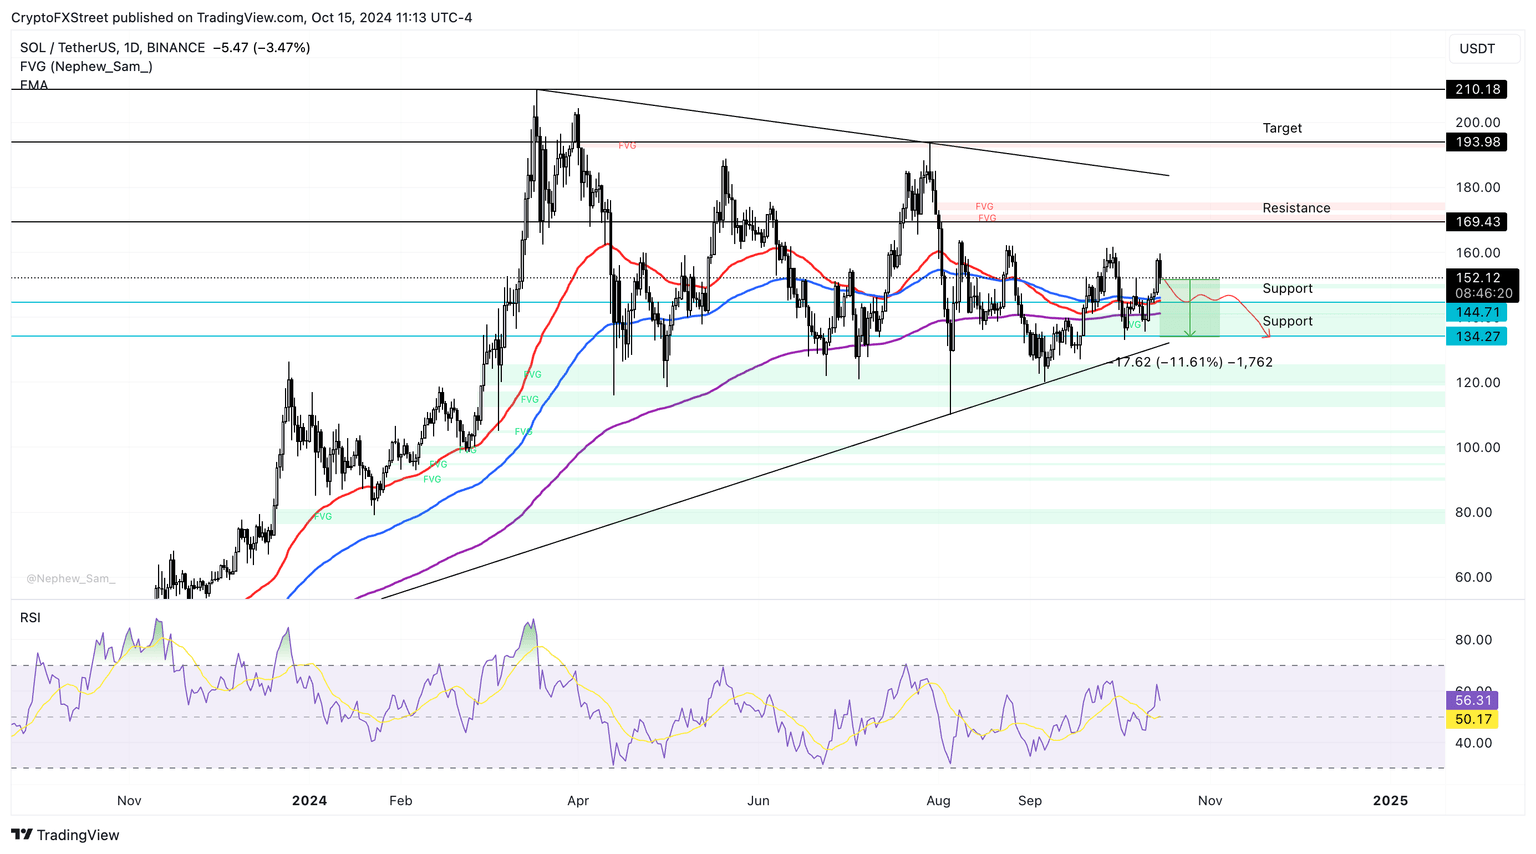Click the 2024 label on time axis
Screen dimensions: 1536x854
tap(309, 801)
